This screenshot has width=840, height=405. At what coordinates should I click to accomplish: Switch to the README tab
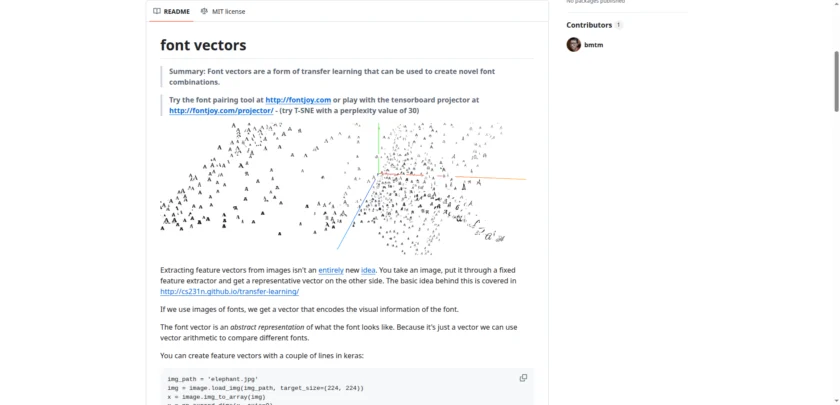(x=171, y=12)
